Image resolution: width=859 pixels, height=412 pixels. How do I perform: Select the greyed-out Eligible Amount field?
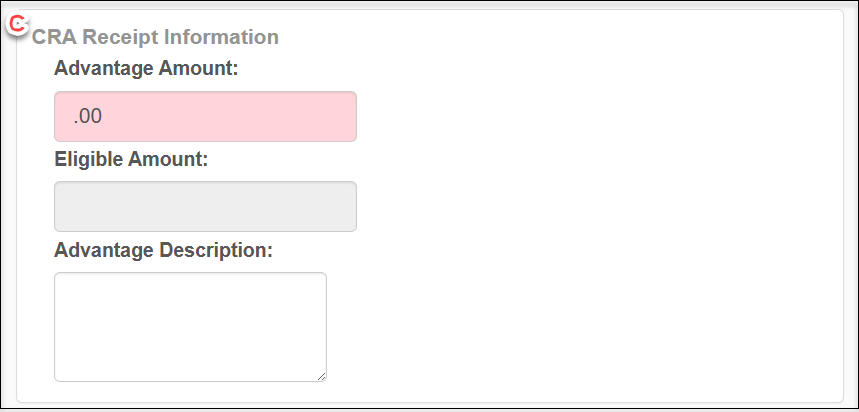click(205, 207)
